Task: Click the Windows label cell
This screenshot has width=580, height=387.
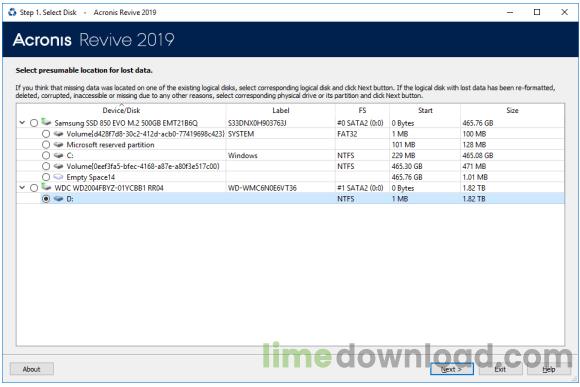Action: click(x=243, y=155)
